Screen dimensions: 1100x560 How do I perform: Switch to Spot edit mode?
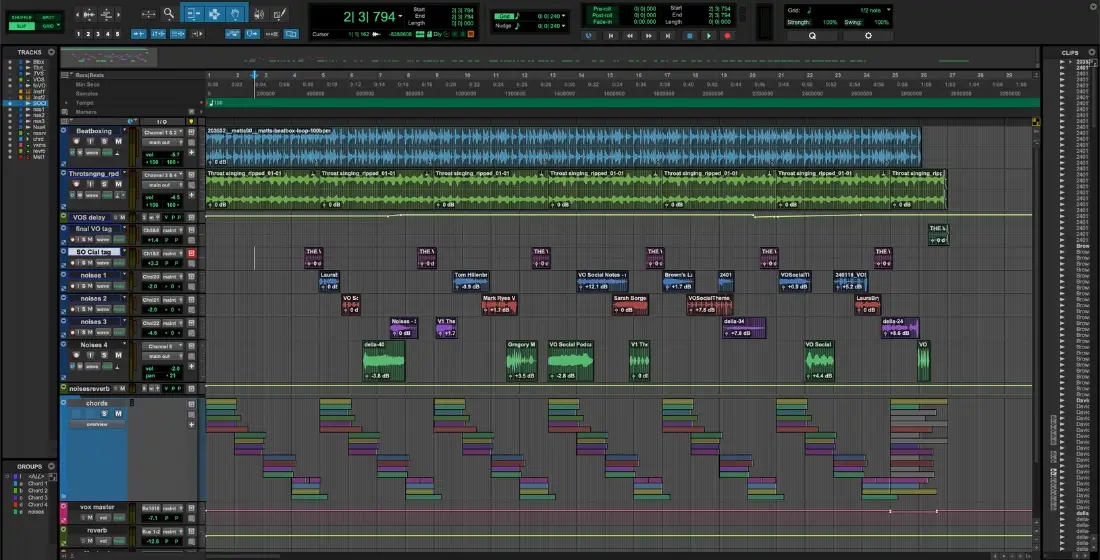pos(49,18)
